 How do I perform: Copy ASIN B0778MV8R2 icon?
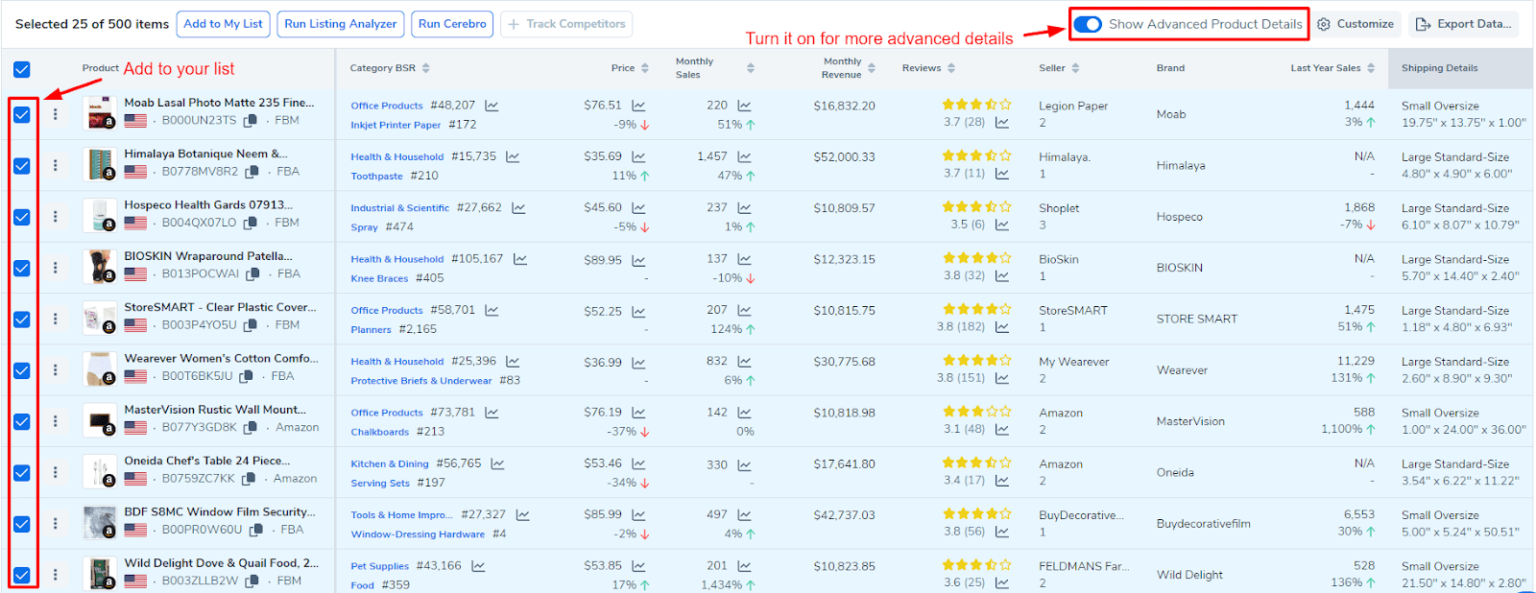coord(252,172)
